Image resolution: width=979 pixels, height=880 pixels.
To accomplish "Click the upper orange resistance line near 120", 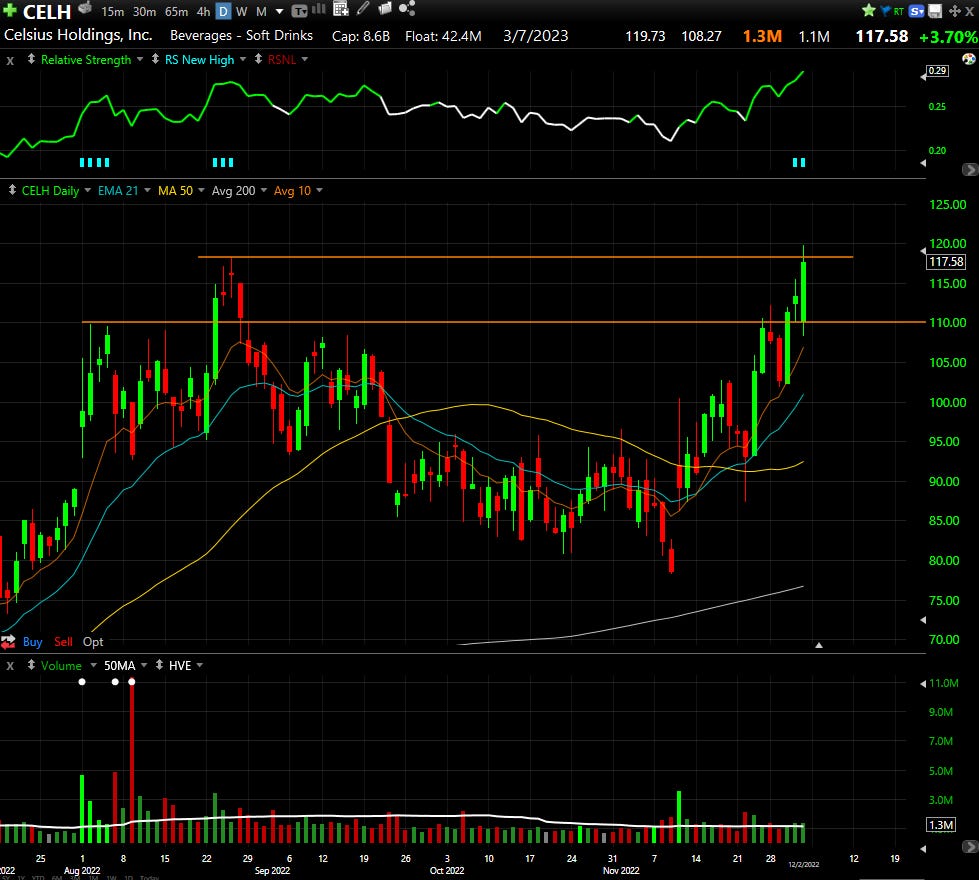I will tap(525, 257).
